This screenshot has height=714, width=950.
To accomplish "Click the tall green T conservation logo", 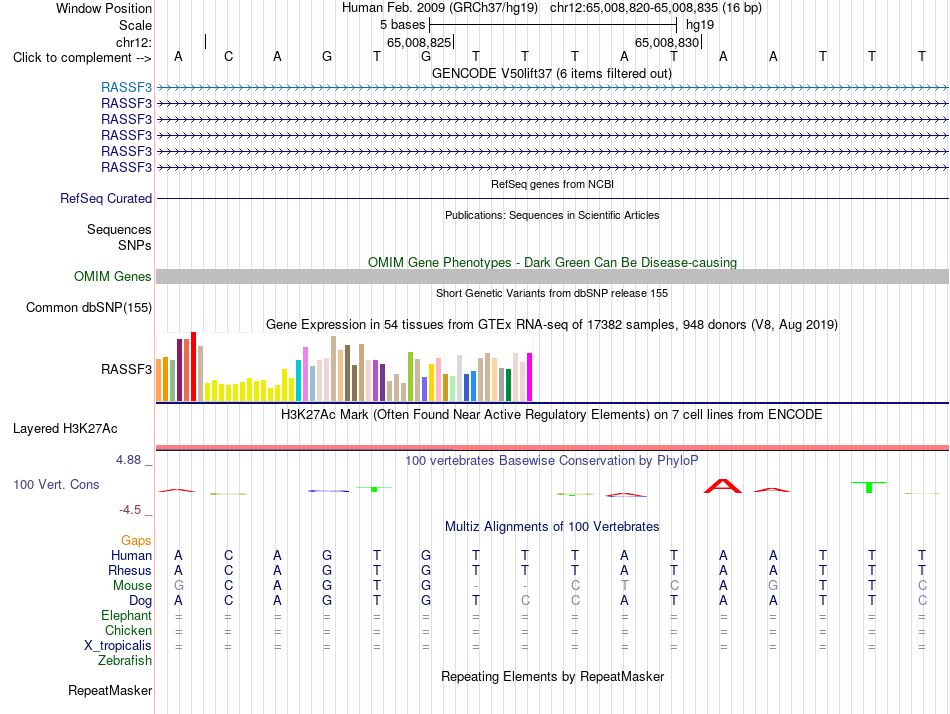I will [869, 487].
